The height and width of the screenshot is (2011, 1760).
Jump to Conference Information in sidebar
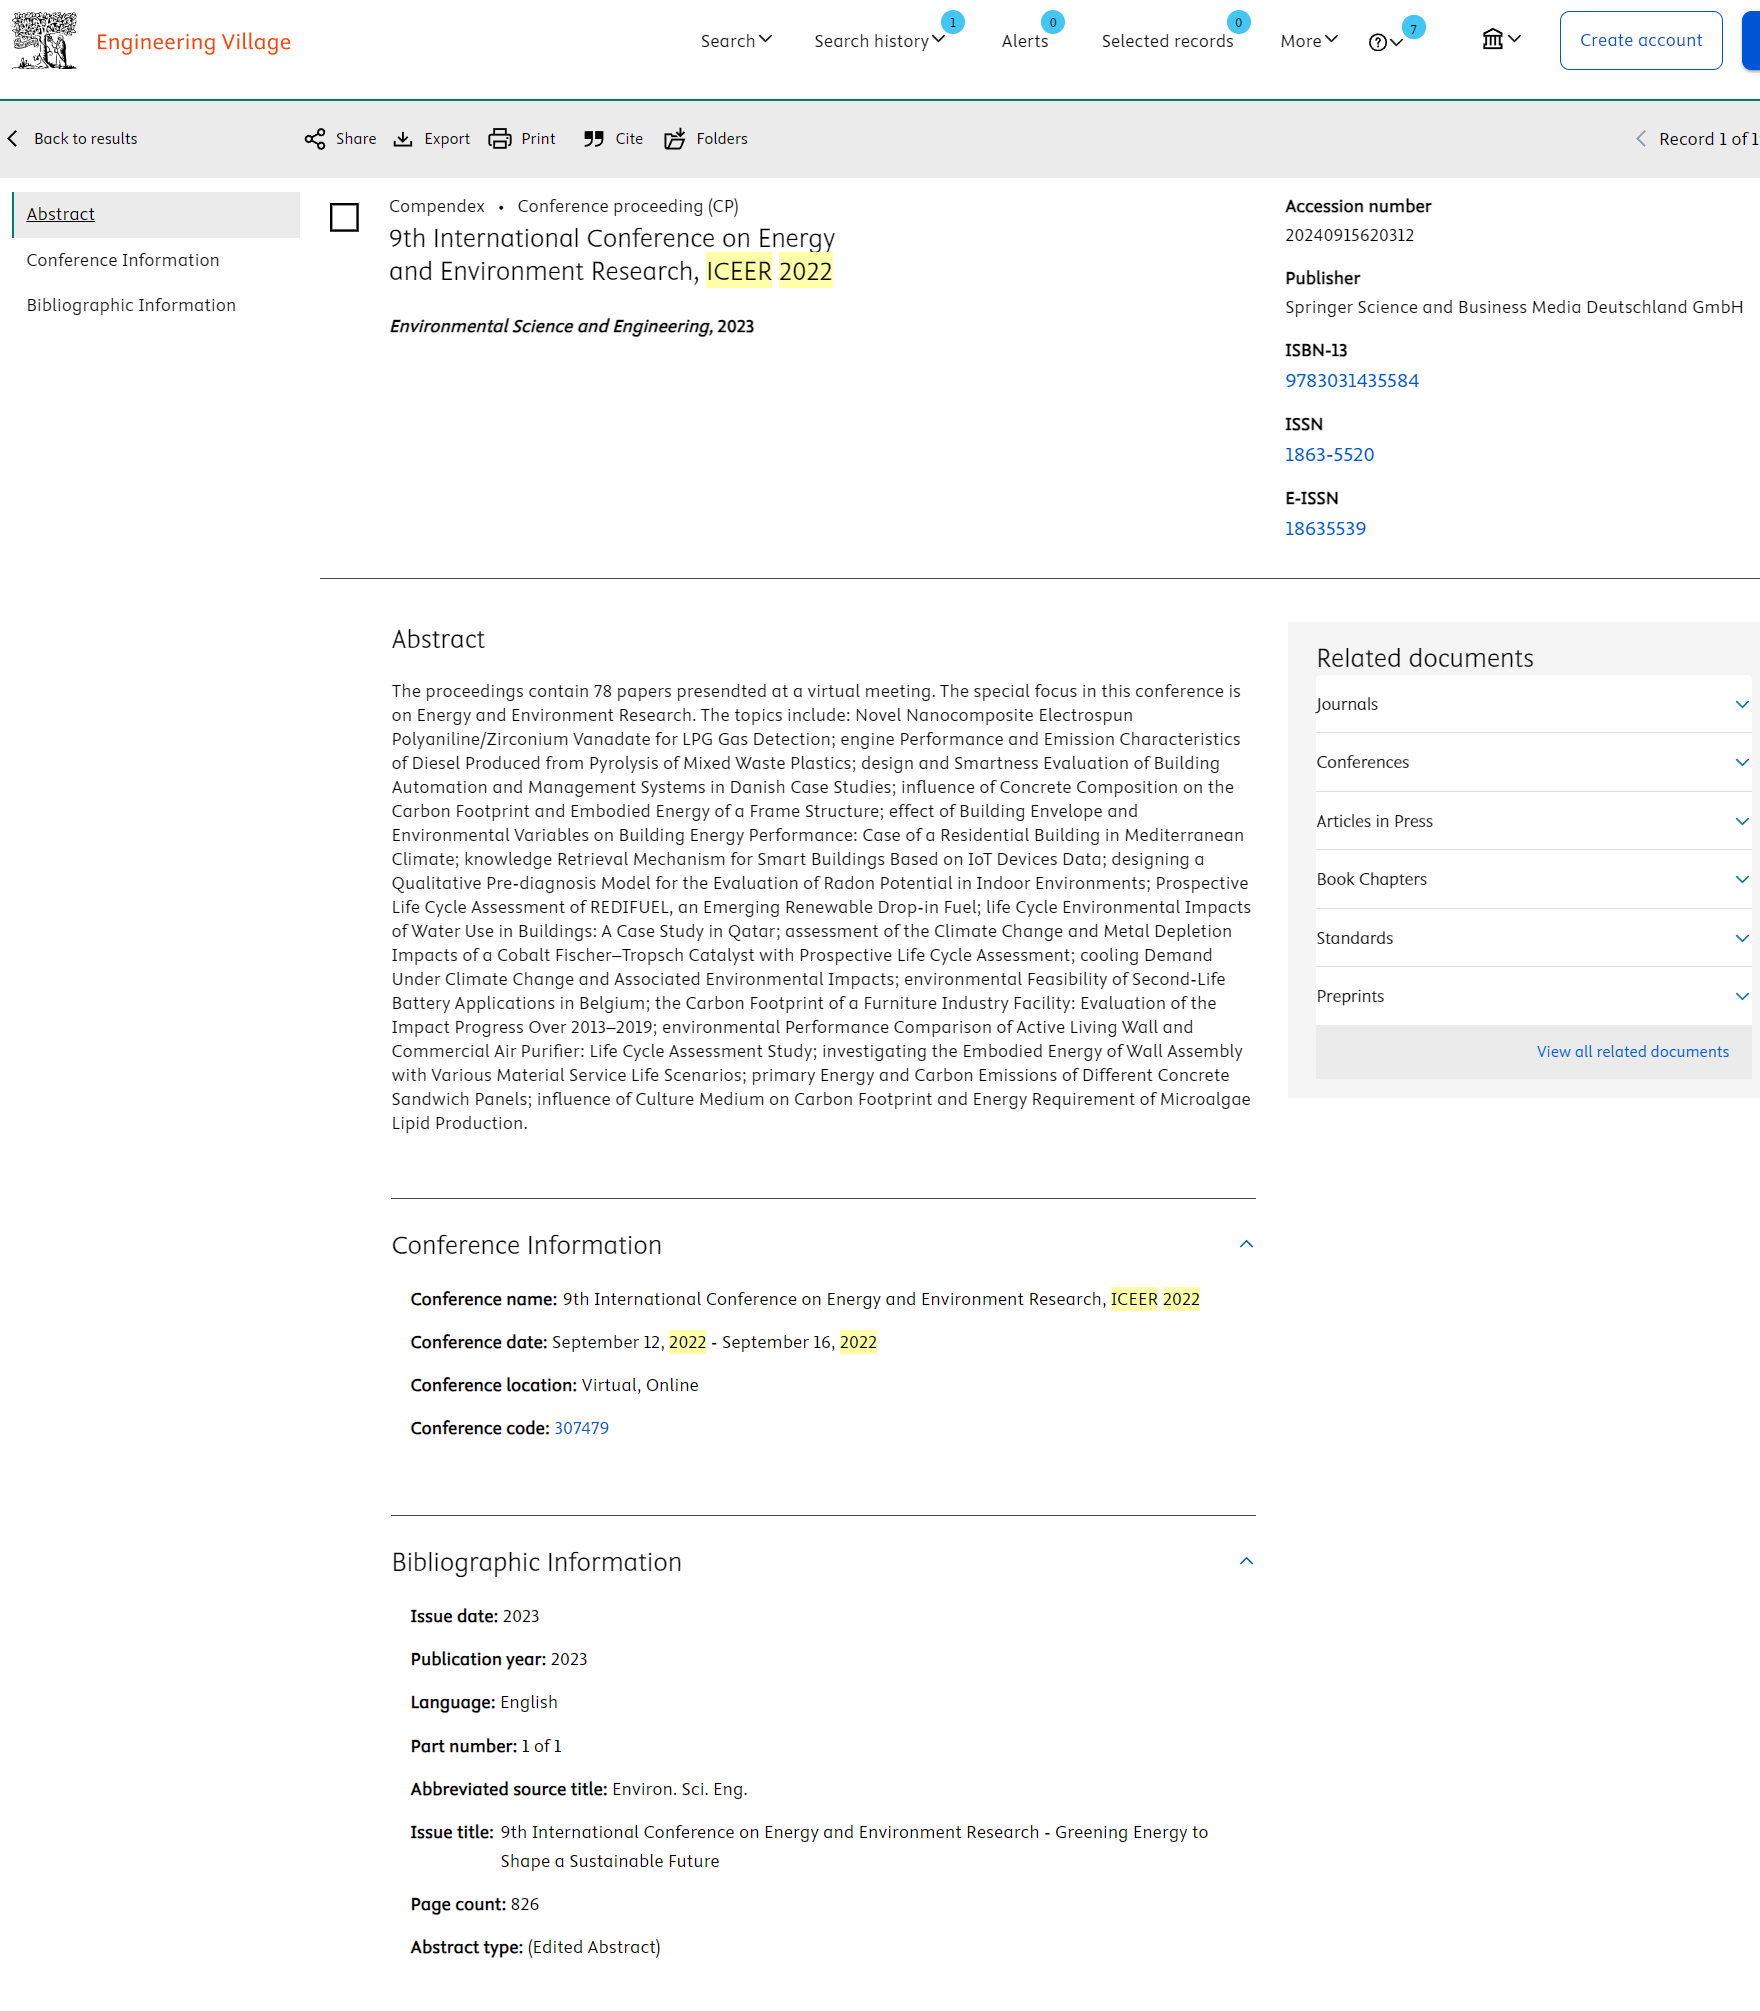coord(123,260)
